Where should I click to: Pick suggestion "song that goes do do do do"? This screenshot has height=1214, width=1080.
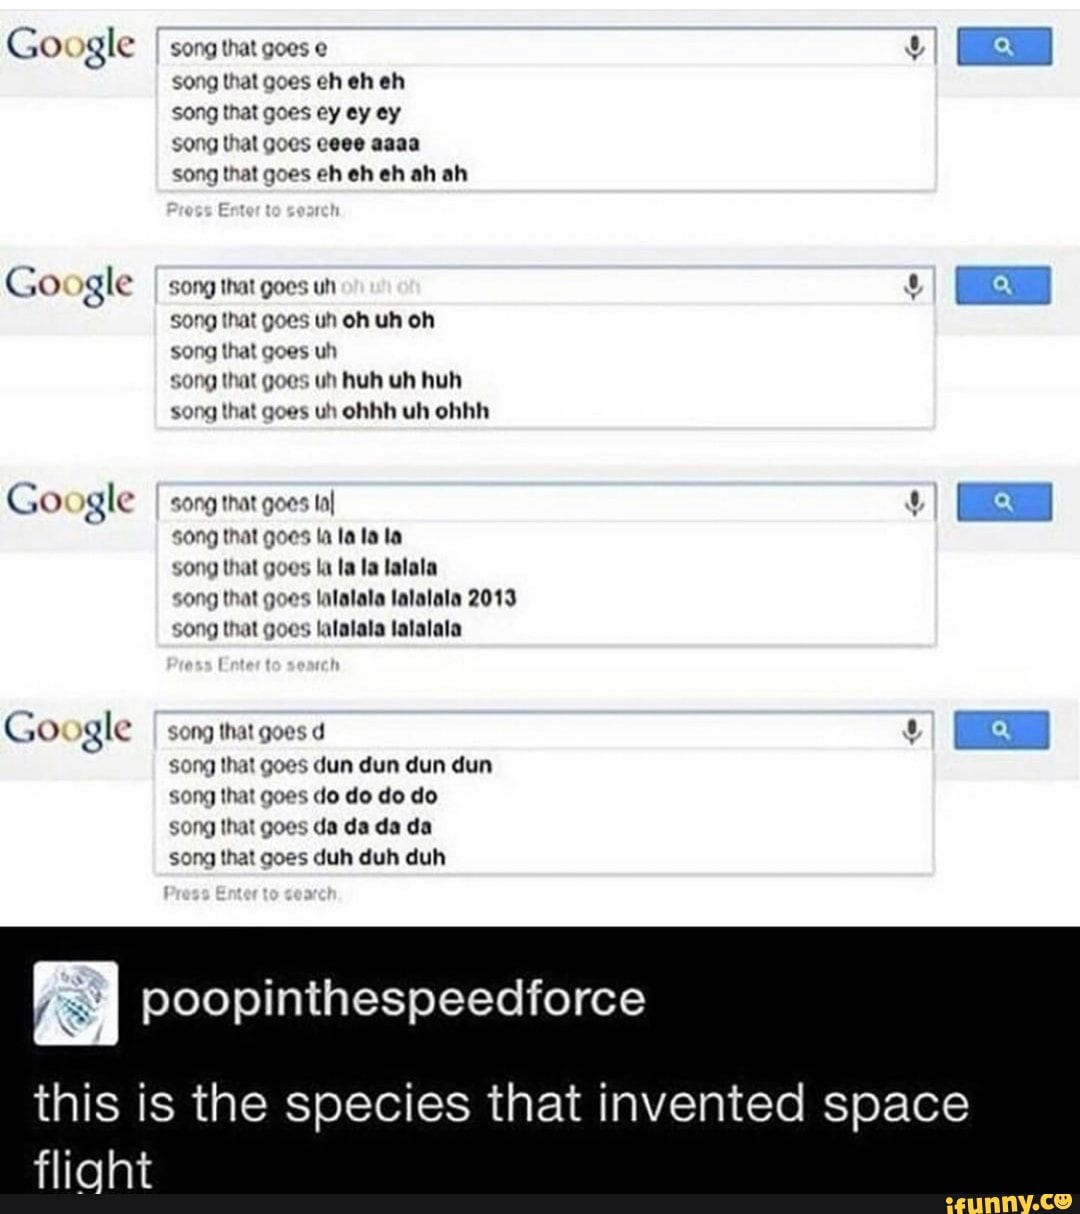pos(303,796)
